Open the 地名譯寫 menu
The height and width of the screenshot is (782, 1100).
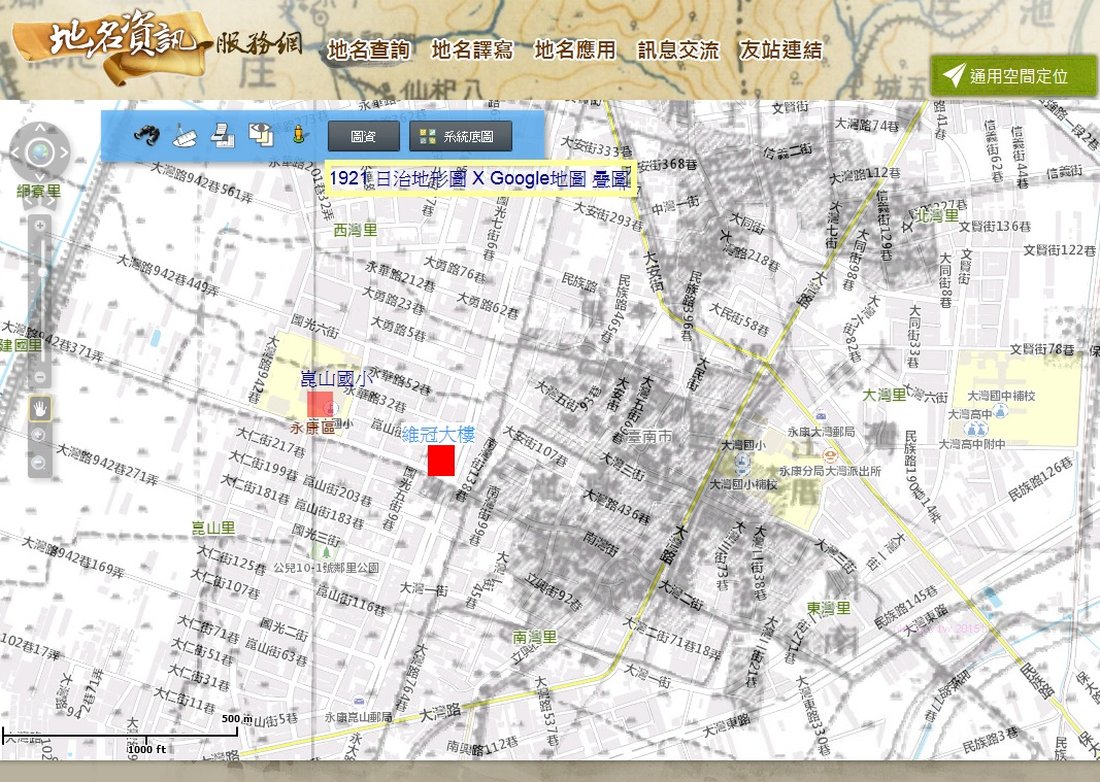(x=472, y=50)
